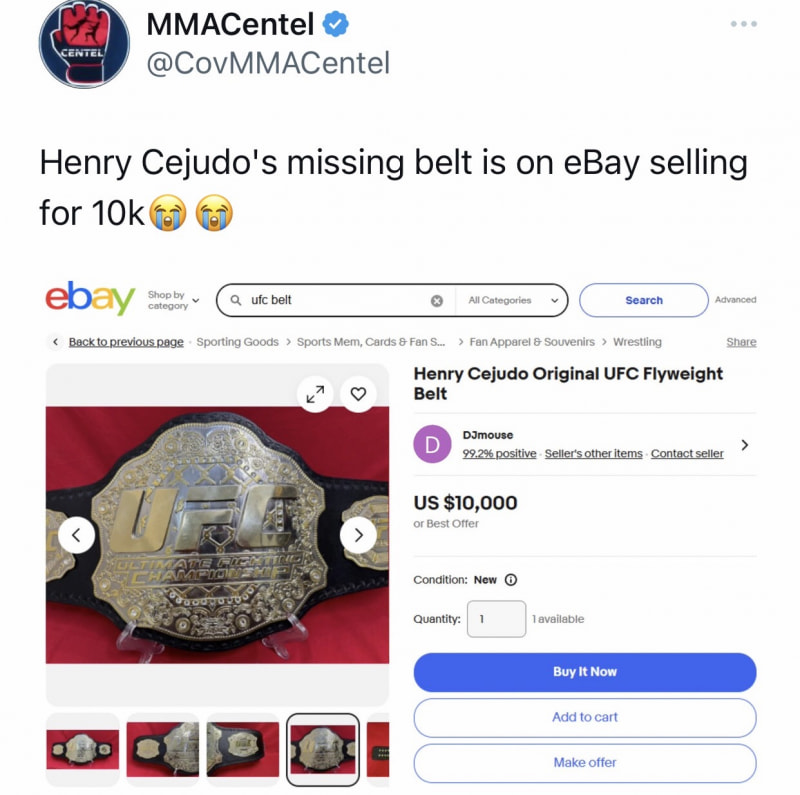Open the tweet's three-dot more menu
Viewport: 800px width, 795px height.
(743, 23)
